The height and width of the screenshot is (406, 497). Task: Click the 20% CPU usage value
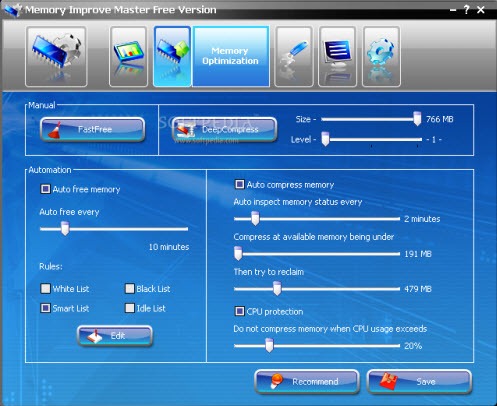tap(413, 346)
